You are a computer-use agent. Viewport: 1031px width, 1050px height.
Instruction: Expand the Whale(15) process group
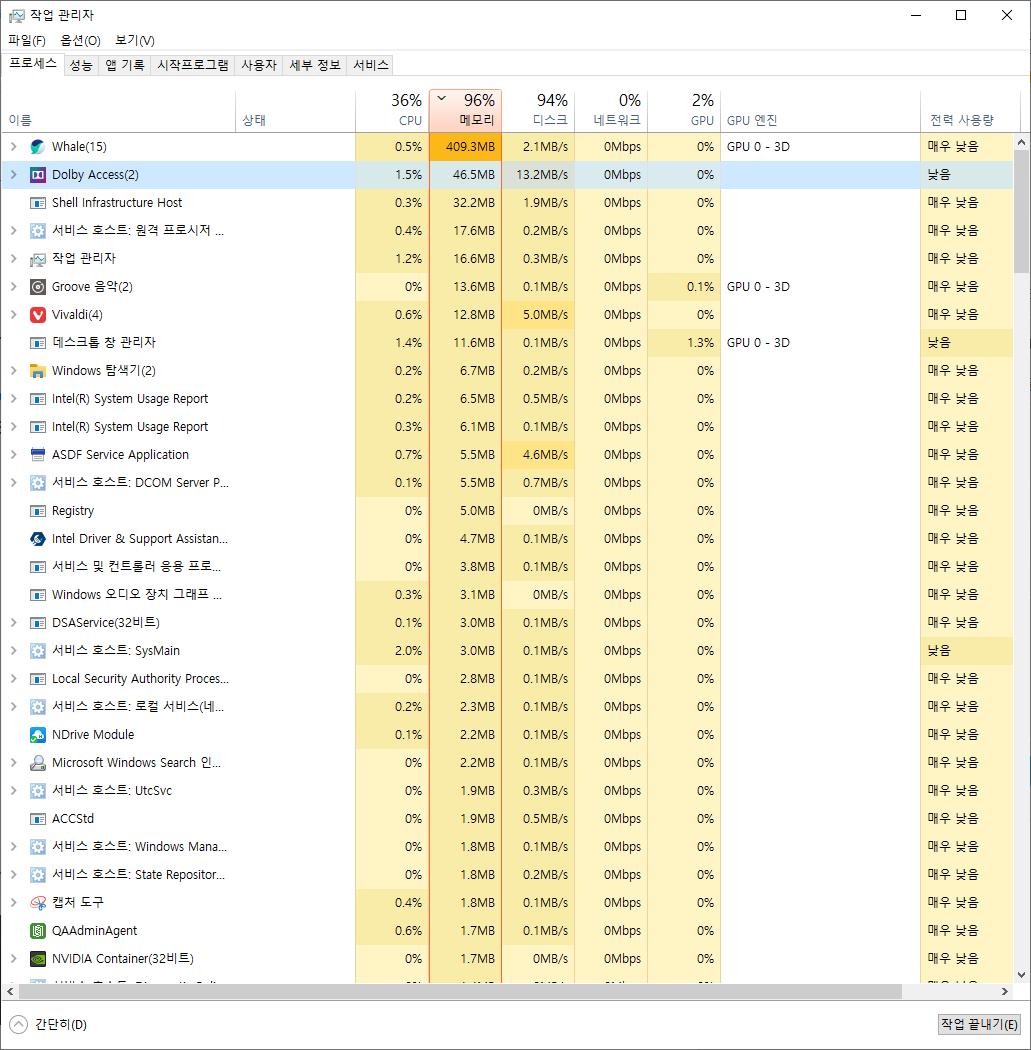pos(13,147)
